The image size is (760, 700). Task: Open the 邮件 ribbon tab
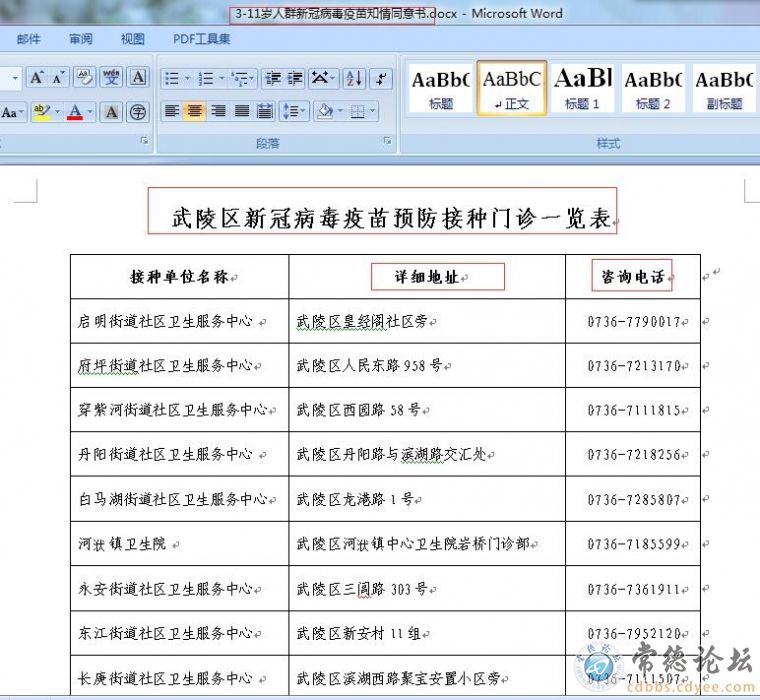(29, 39)
